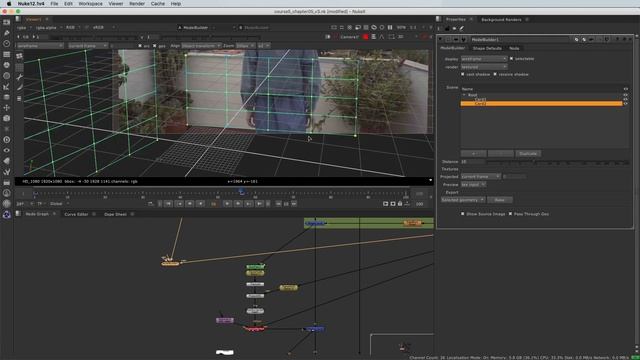Toggle the receive shadow checkbox

point(495,74)
